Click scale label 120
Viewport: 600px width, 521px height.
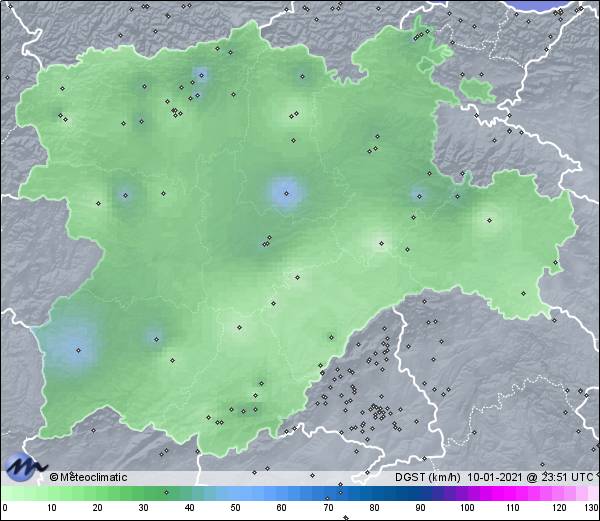[559, 508]
